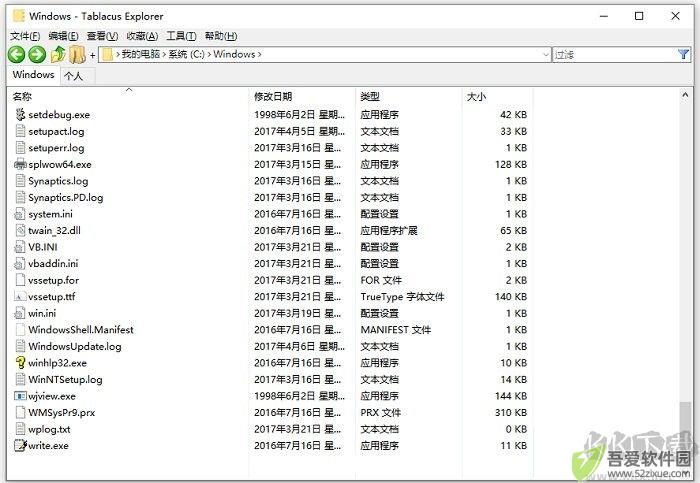
Task: Click the WindowsShell.Manifest file icon
Action: coord(20,329)
